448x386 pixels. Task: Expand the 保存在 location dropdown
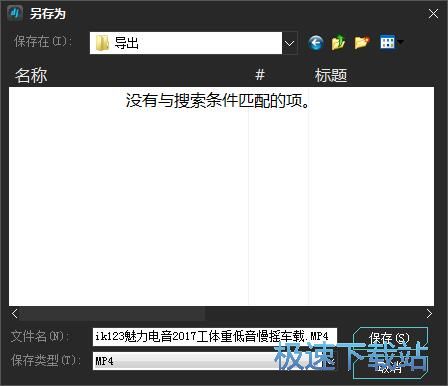pos(290,43)
